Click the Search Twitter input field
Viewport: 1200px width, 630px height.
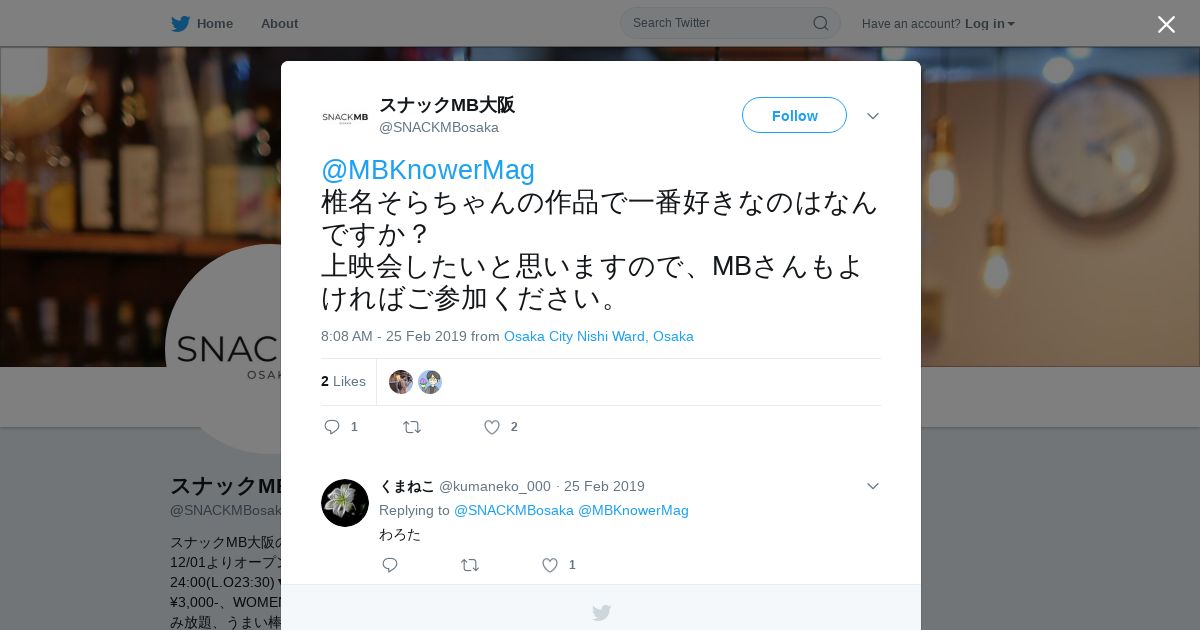click(x=720, y=23)
